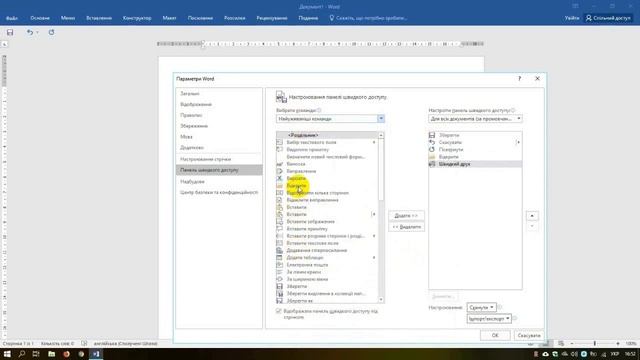Select the Виправлення command in the list
This screenshot has width=640, height=360.
(301, 171)
